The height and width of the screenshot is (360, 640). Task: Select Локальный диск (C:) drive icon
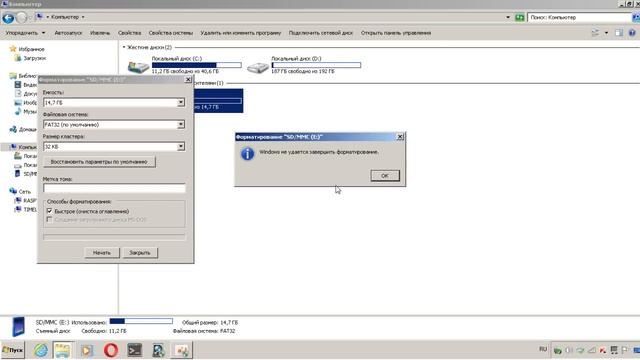pyautogui.click(x=138, y=66)
